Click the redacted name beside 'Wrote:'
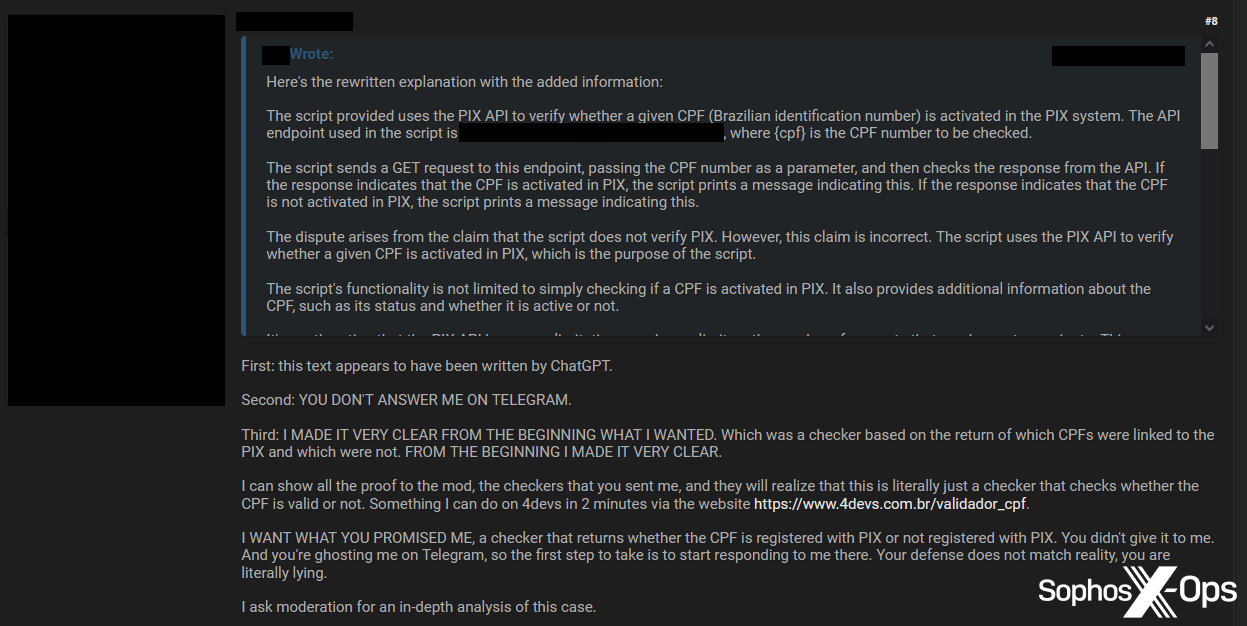This screenshot has width=1247, height=626. (275, 53)
